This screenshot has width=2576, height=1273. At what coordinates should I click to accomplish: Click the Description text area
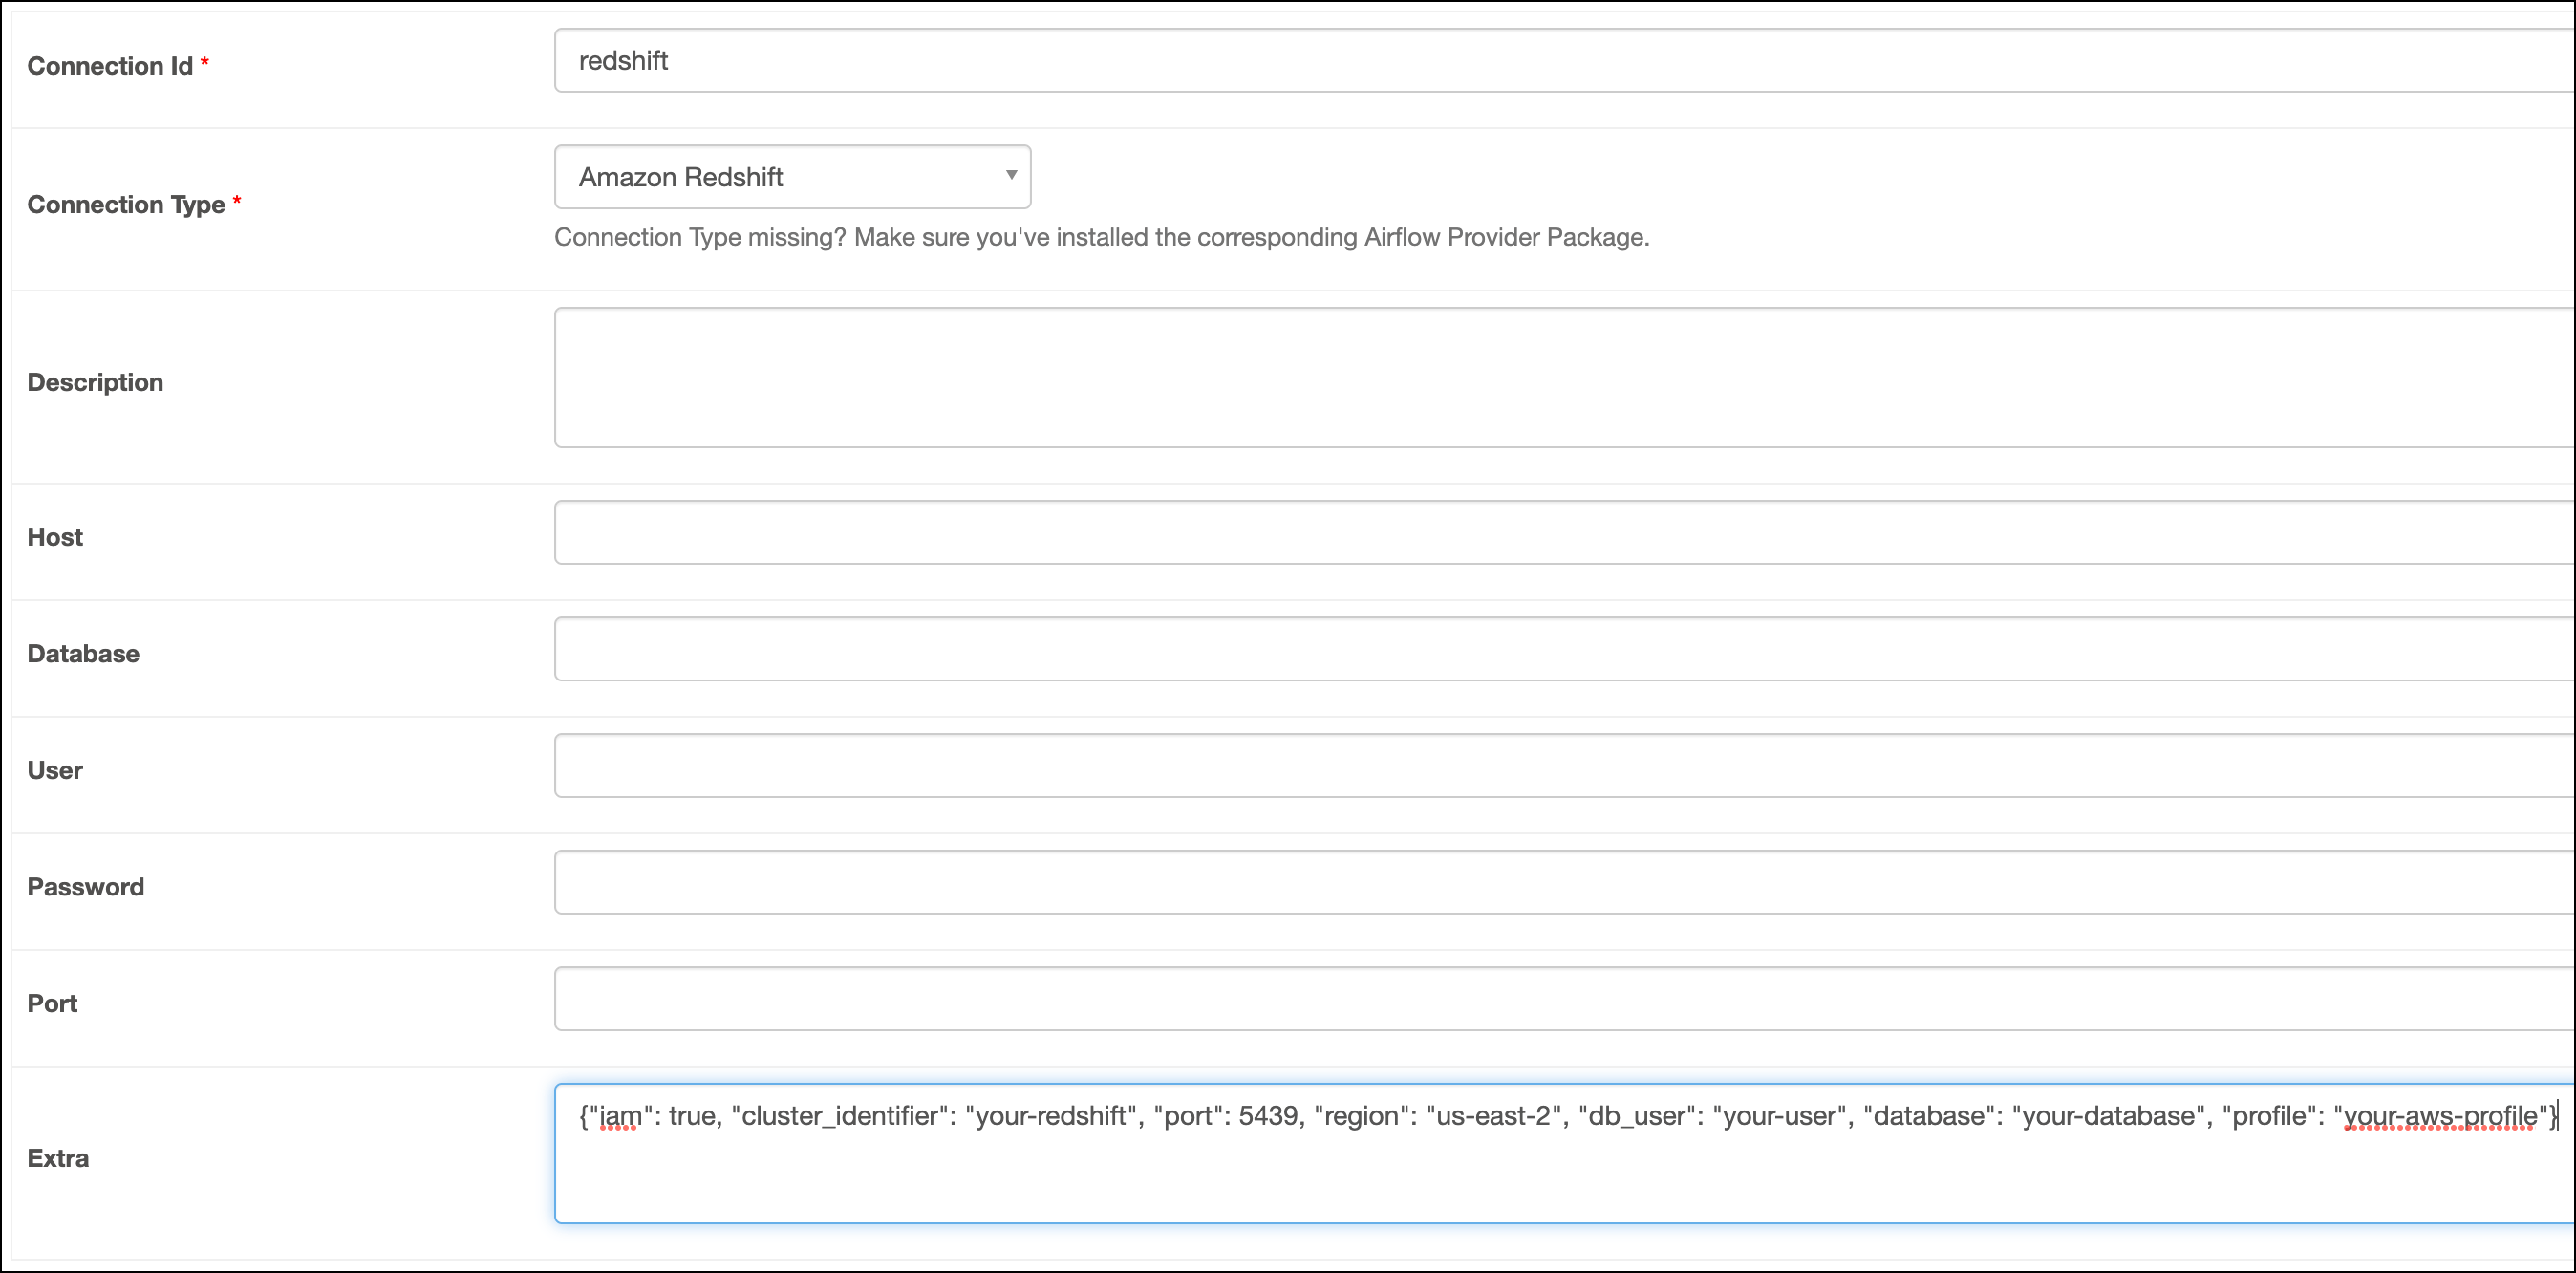click(1565, 378)
